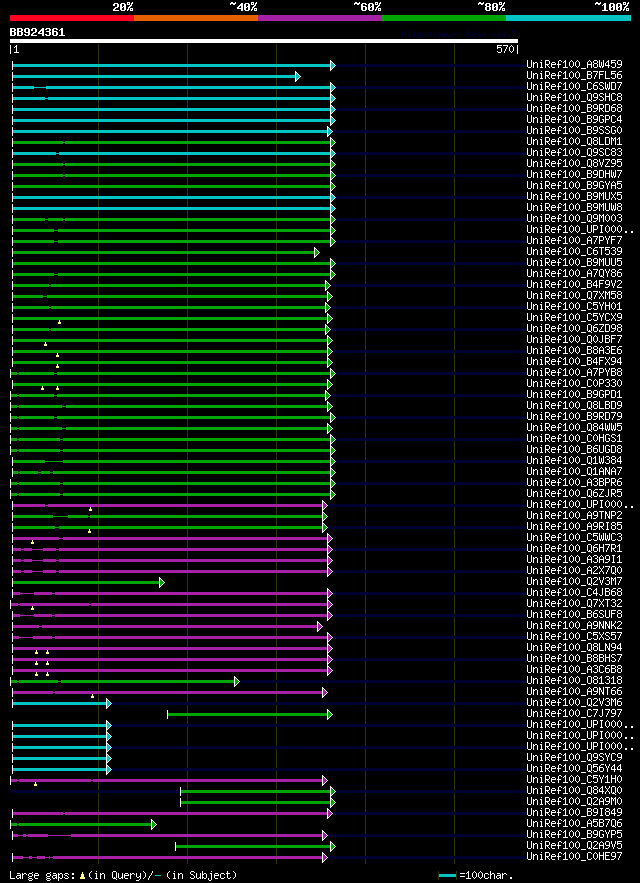Select the UniRef100_C5YCX9 label
This screenshot has width=640, height=883.
click(x=574, y=319)
